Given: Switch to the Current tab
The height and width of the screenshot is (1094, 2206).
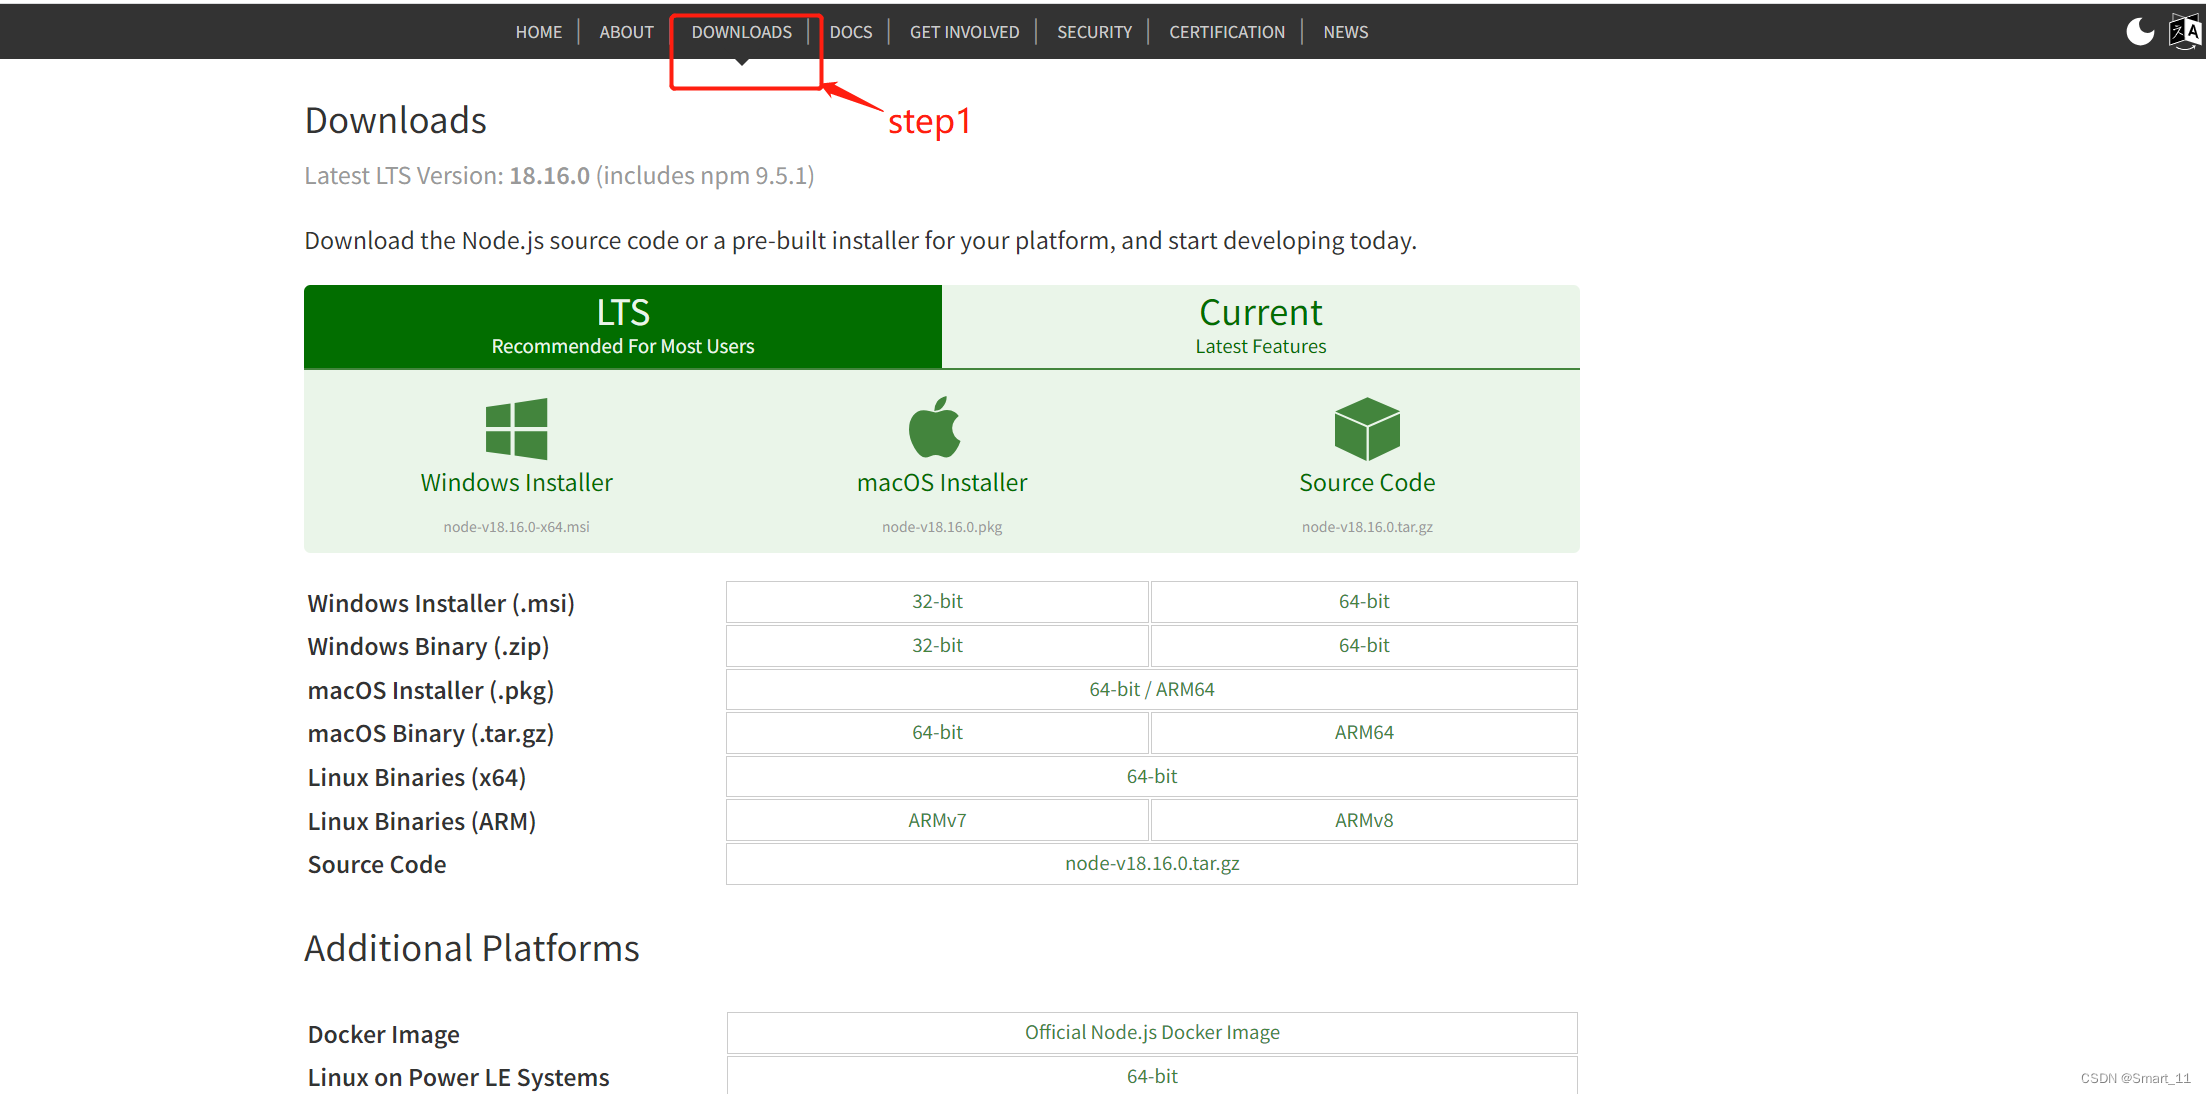Looking at the screenshot, I should click(x=1260, y=327).
